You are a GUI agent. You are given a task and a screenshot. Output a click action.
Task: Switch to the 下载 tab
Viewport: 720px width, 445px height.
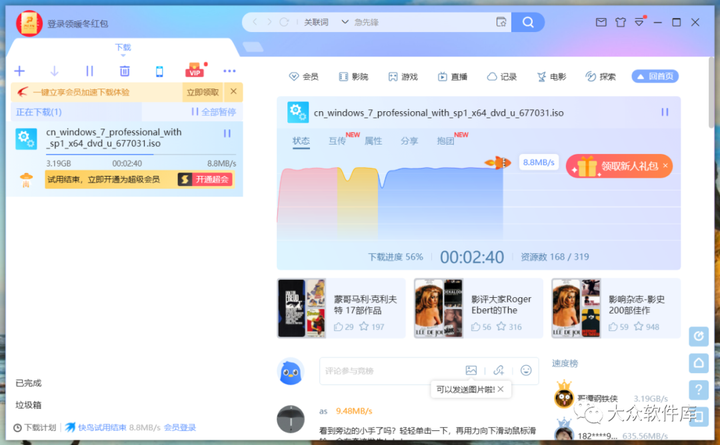point(123,47)
